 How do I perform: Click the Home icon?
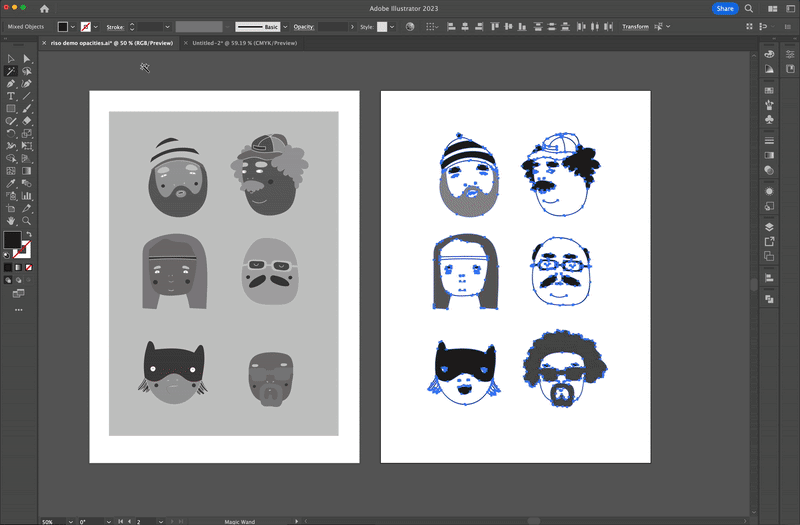coord(44,9)
